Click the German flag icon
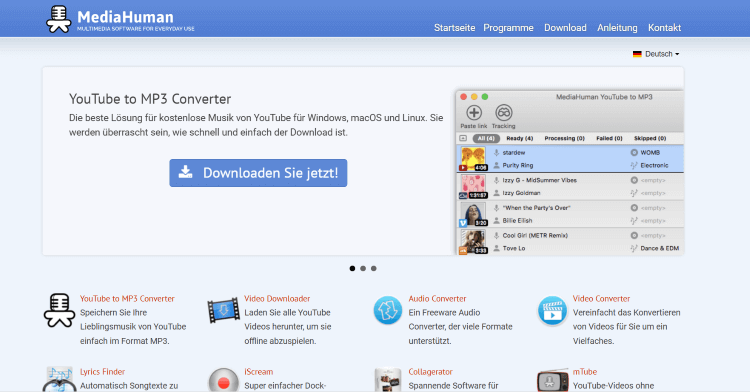 [637, 54]
